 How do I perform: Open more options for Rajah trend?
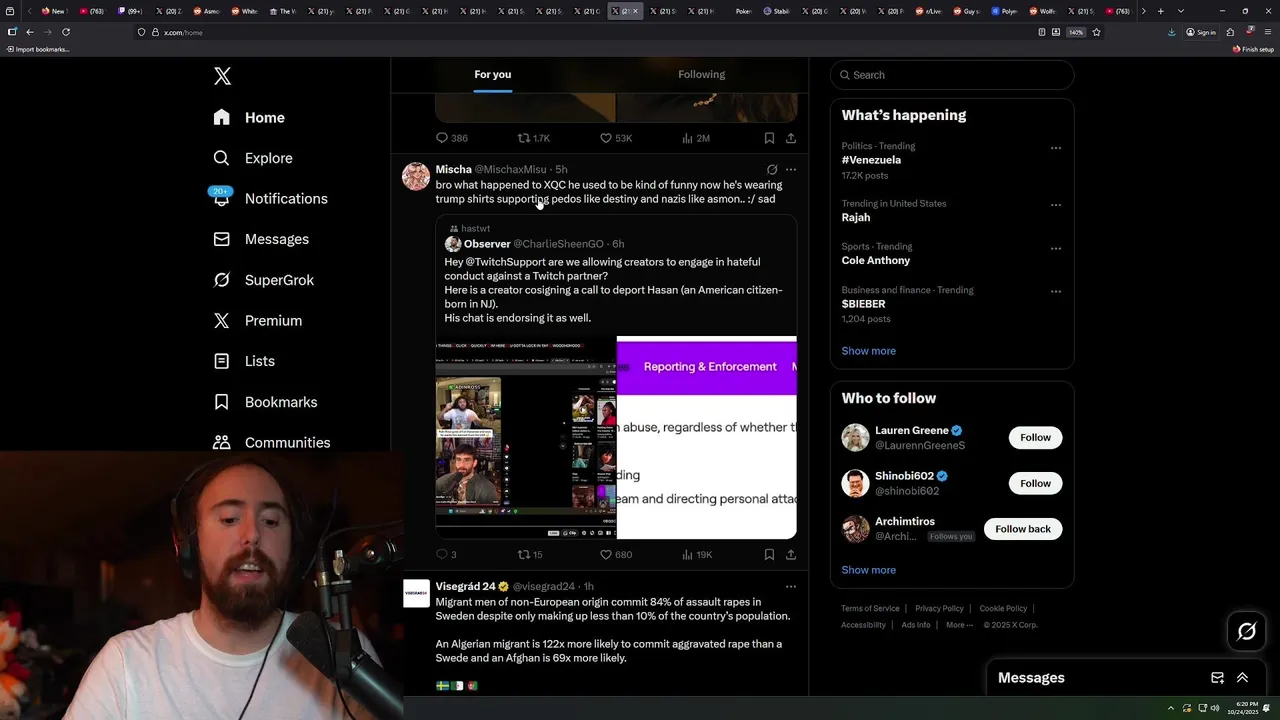pos(1056,205)
